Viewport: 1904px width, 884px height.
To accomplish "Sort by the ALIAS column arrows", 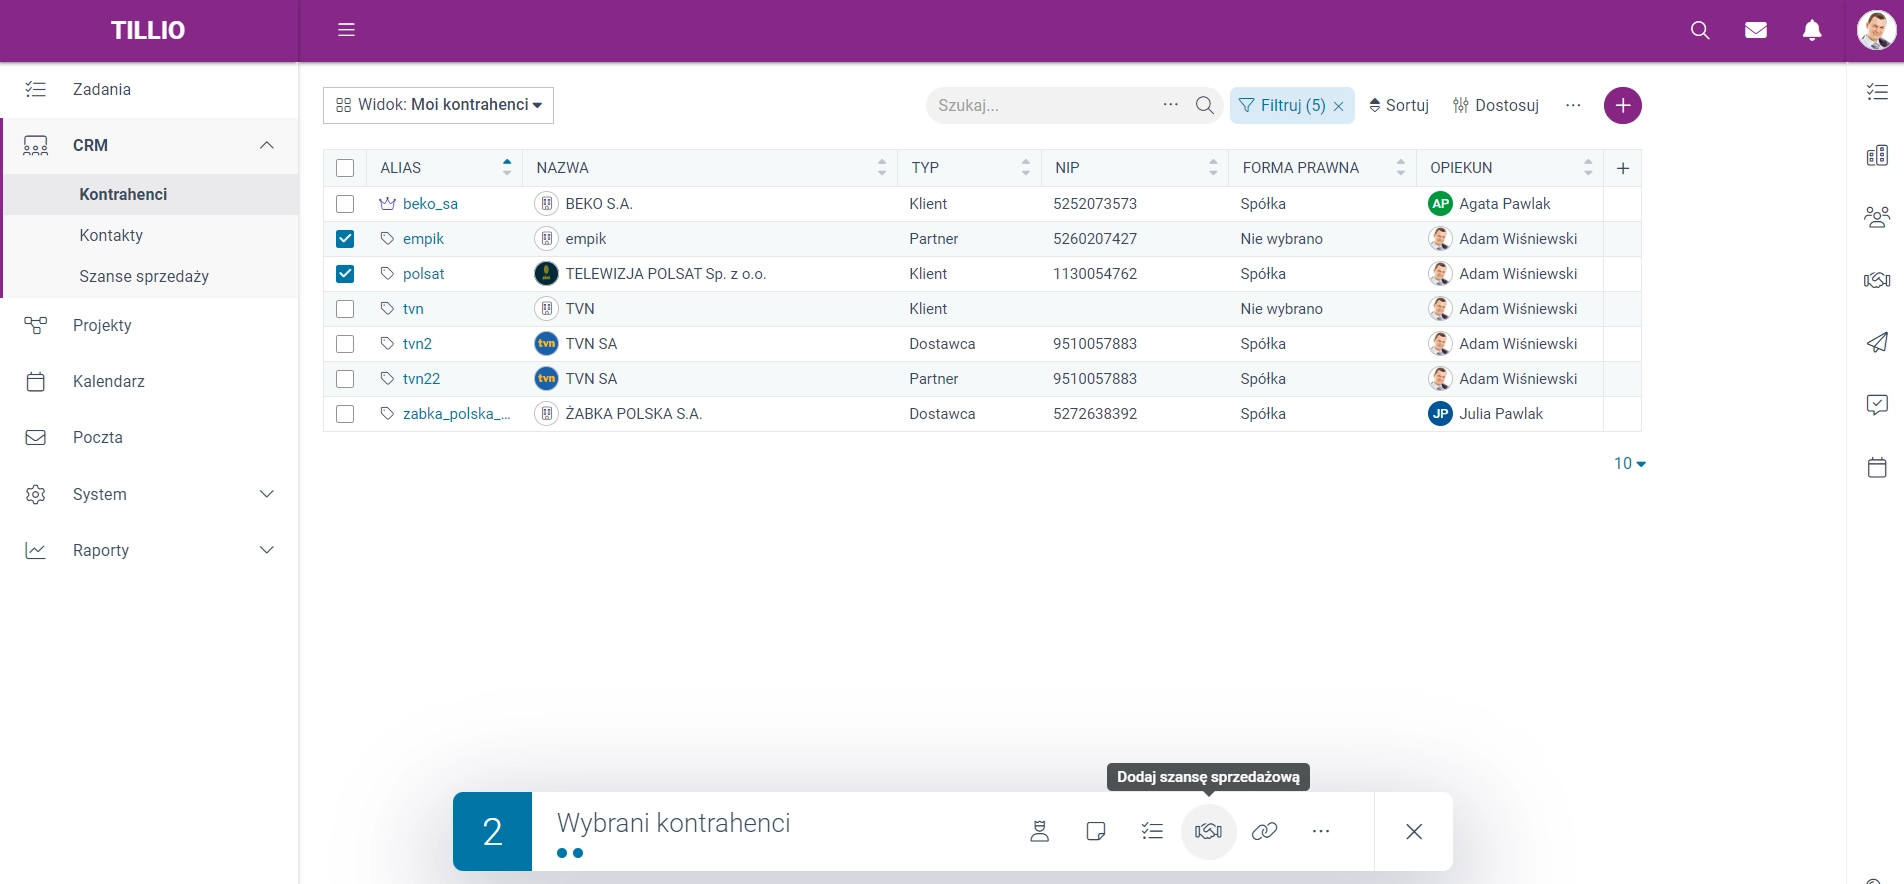I will [507, 167].
